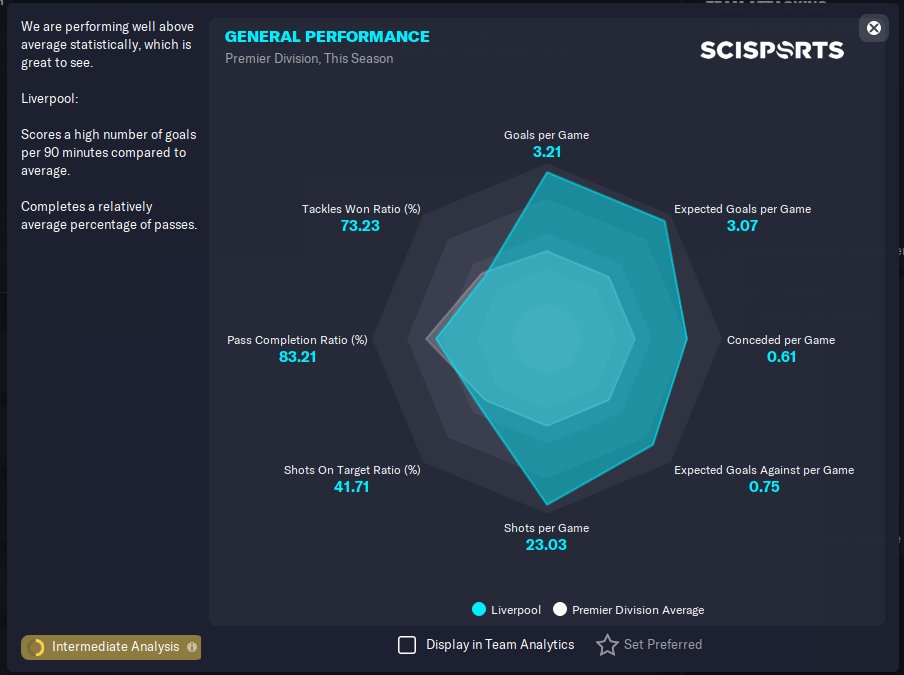Open the Intermediate Analysis badge
Image resolution: width=904 pixels, height=675 pixels.
(111, 647)
